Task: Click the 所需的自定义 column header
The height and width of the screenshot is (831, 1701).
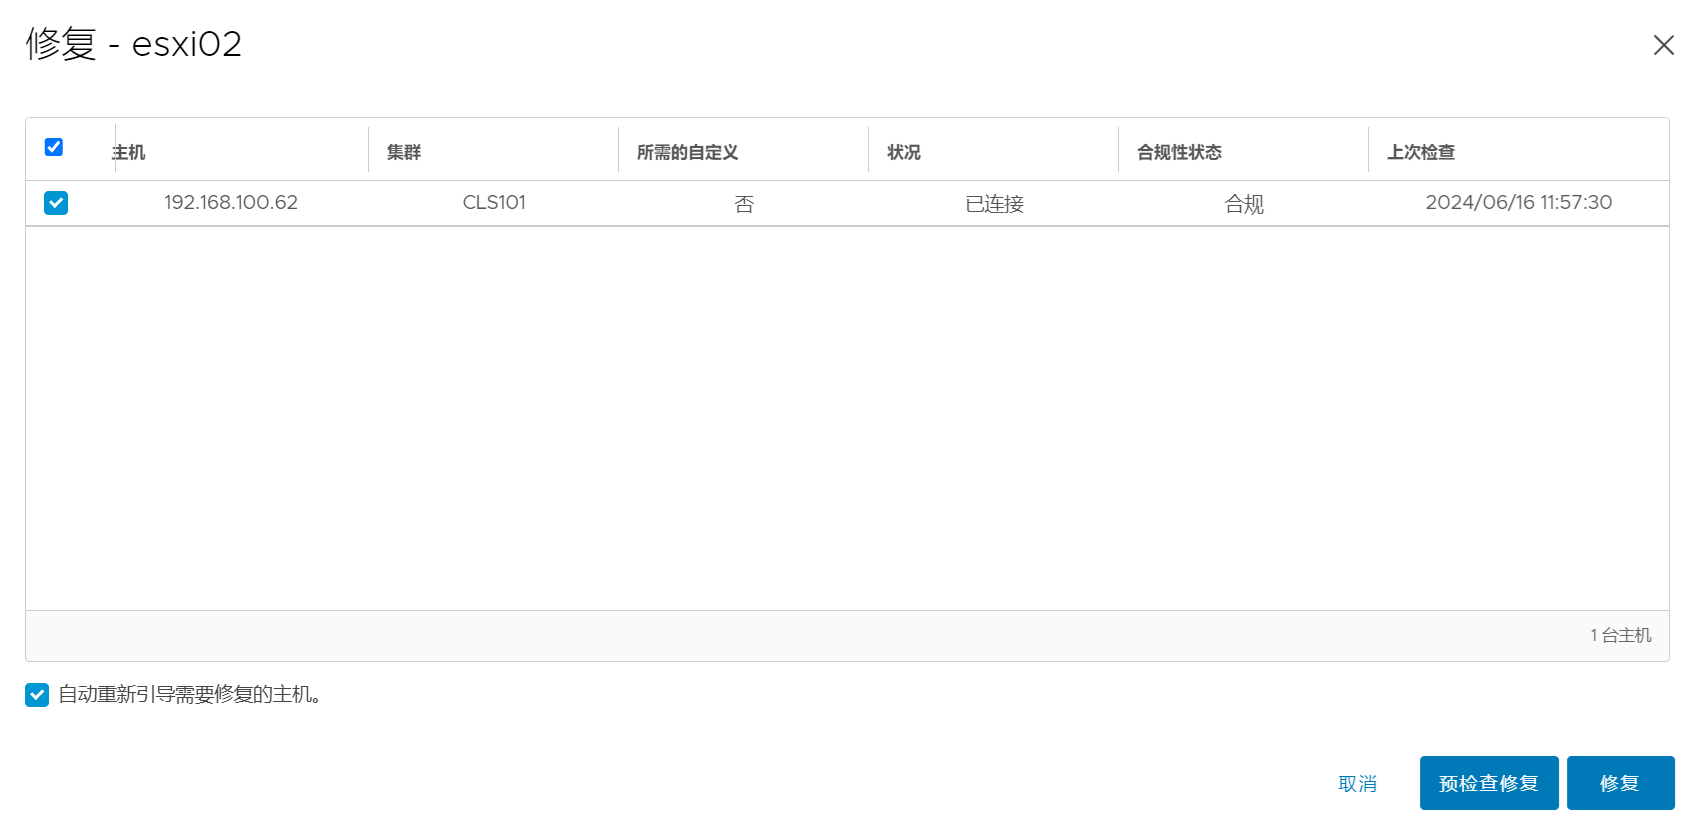Action: point(687,152)
